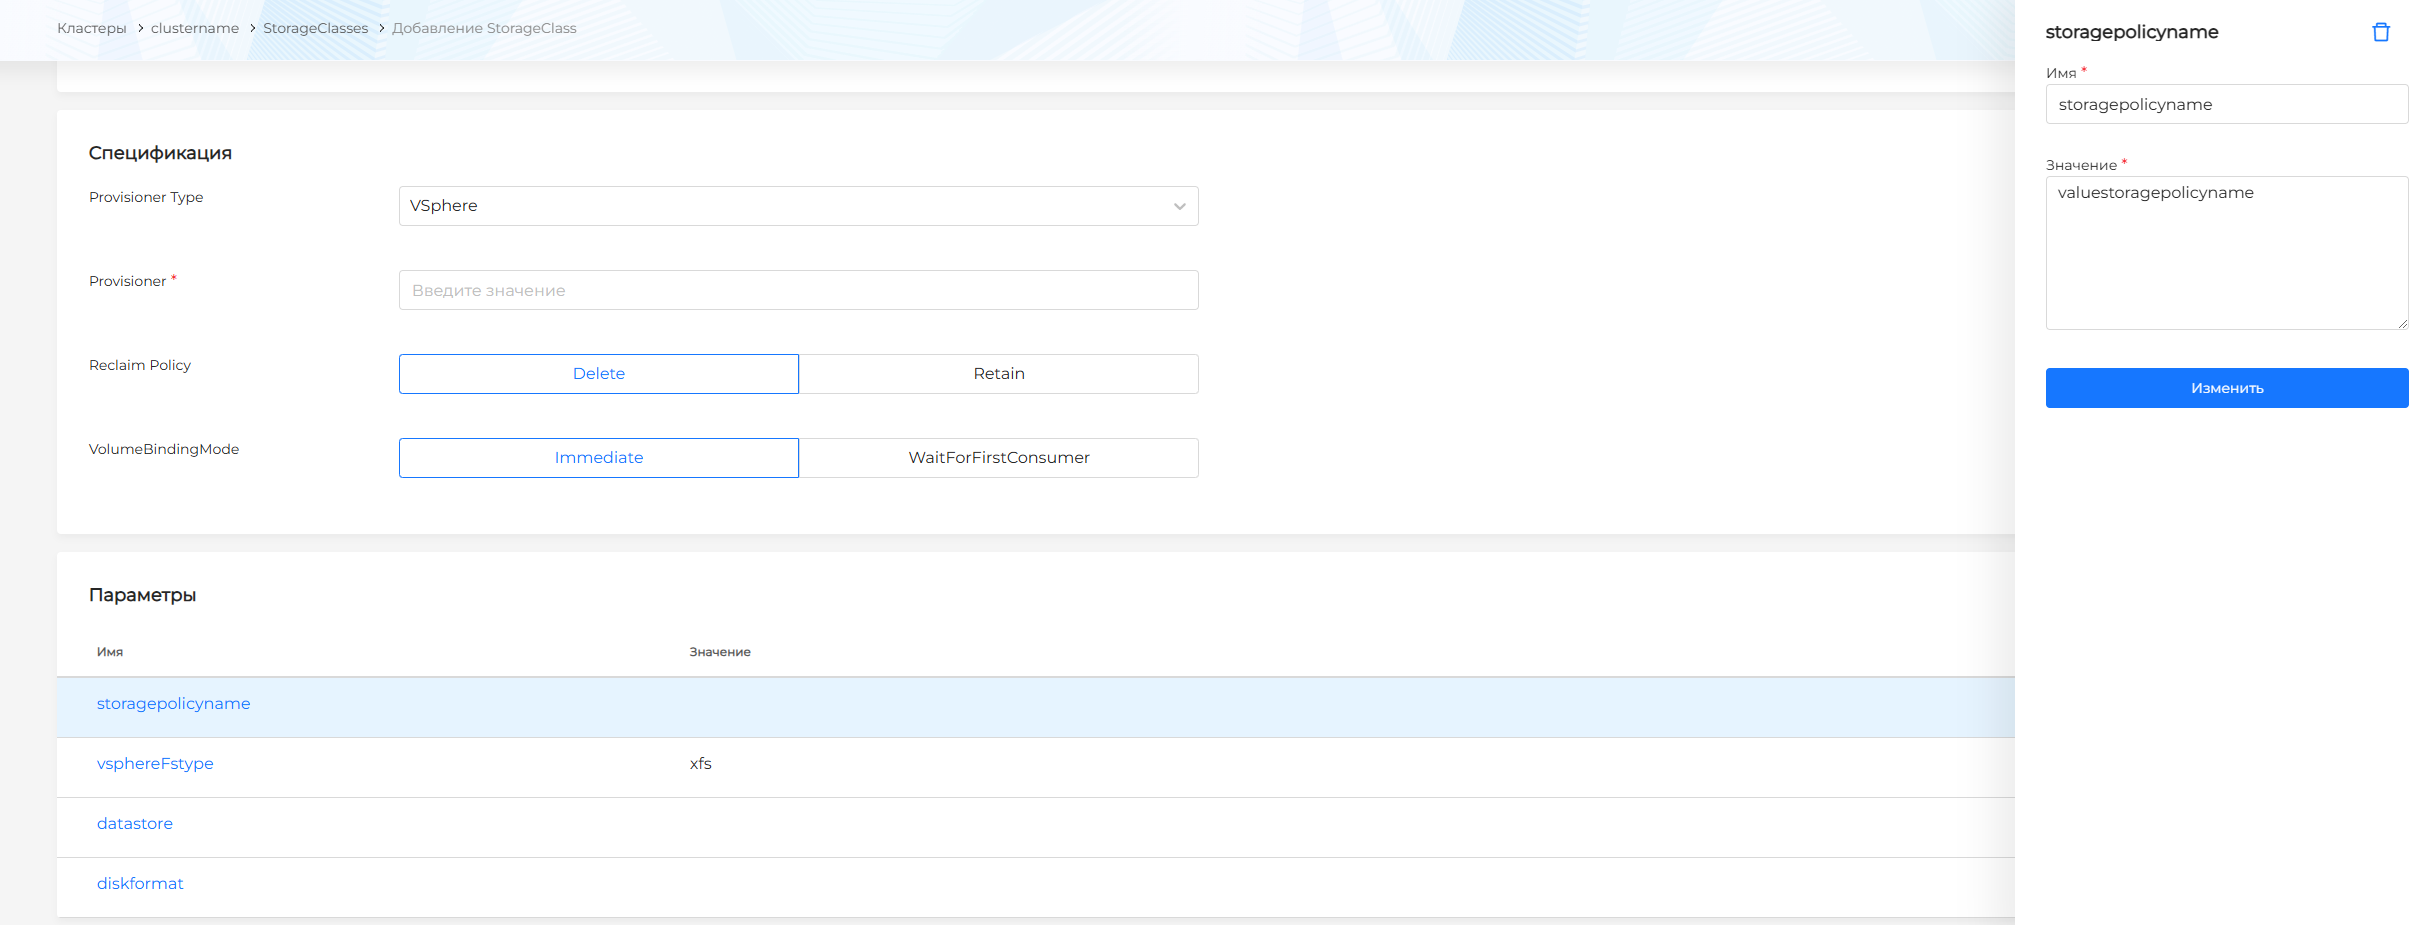
Task: Grab the textarea resize handle corner
Action: pos(2402,324)
